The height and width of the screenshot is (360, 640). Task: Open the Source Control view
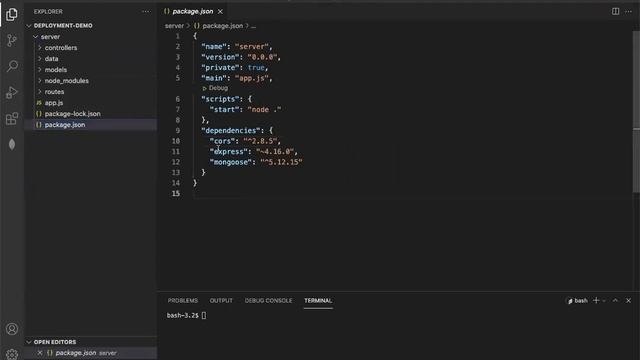coord(12,40)
